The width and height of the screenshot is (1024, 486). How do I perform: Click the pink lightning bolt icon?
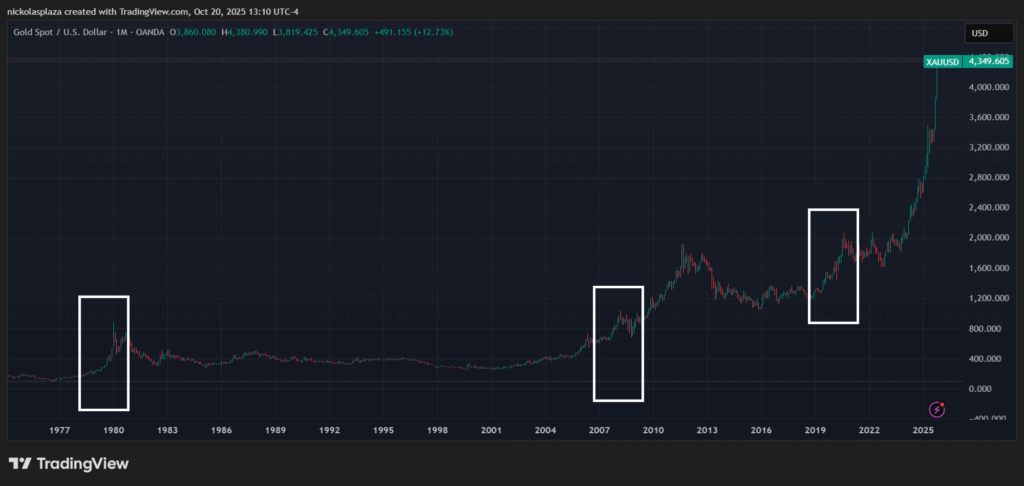937,408
